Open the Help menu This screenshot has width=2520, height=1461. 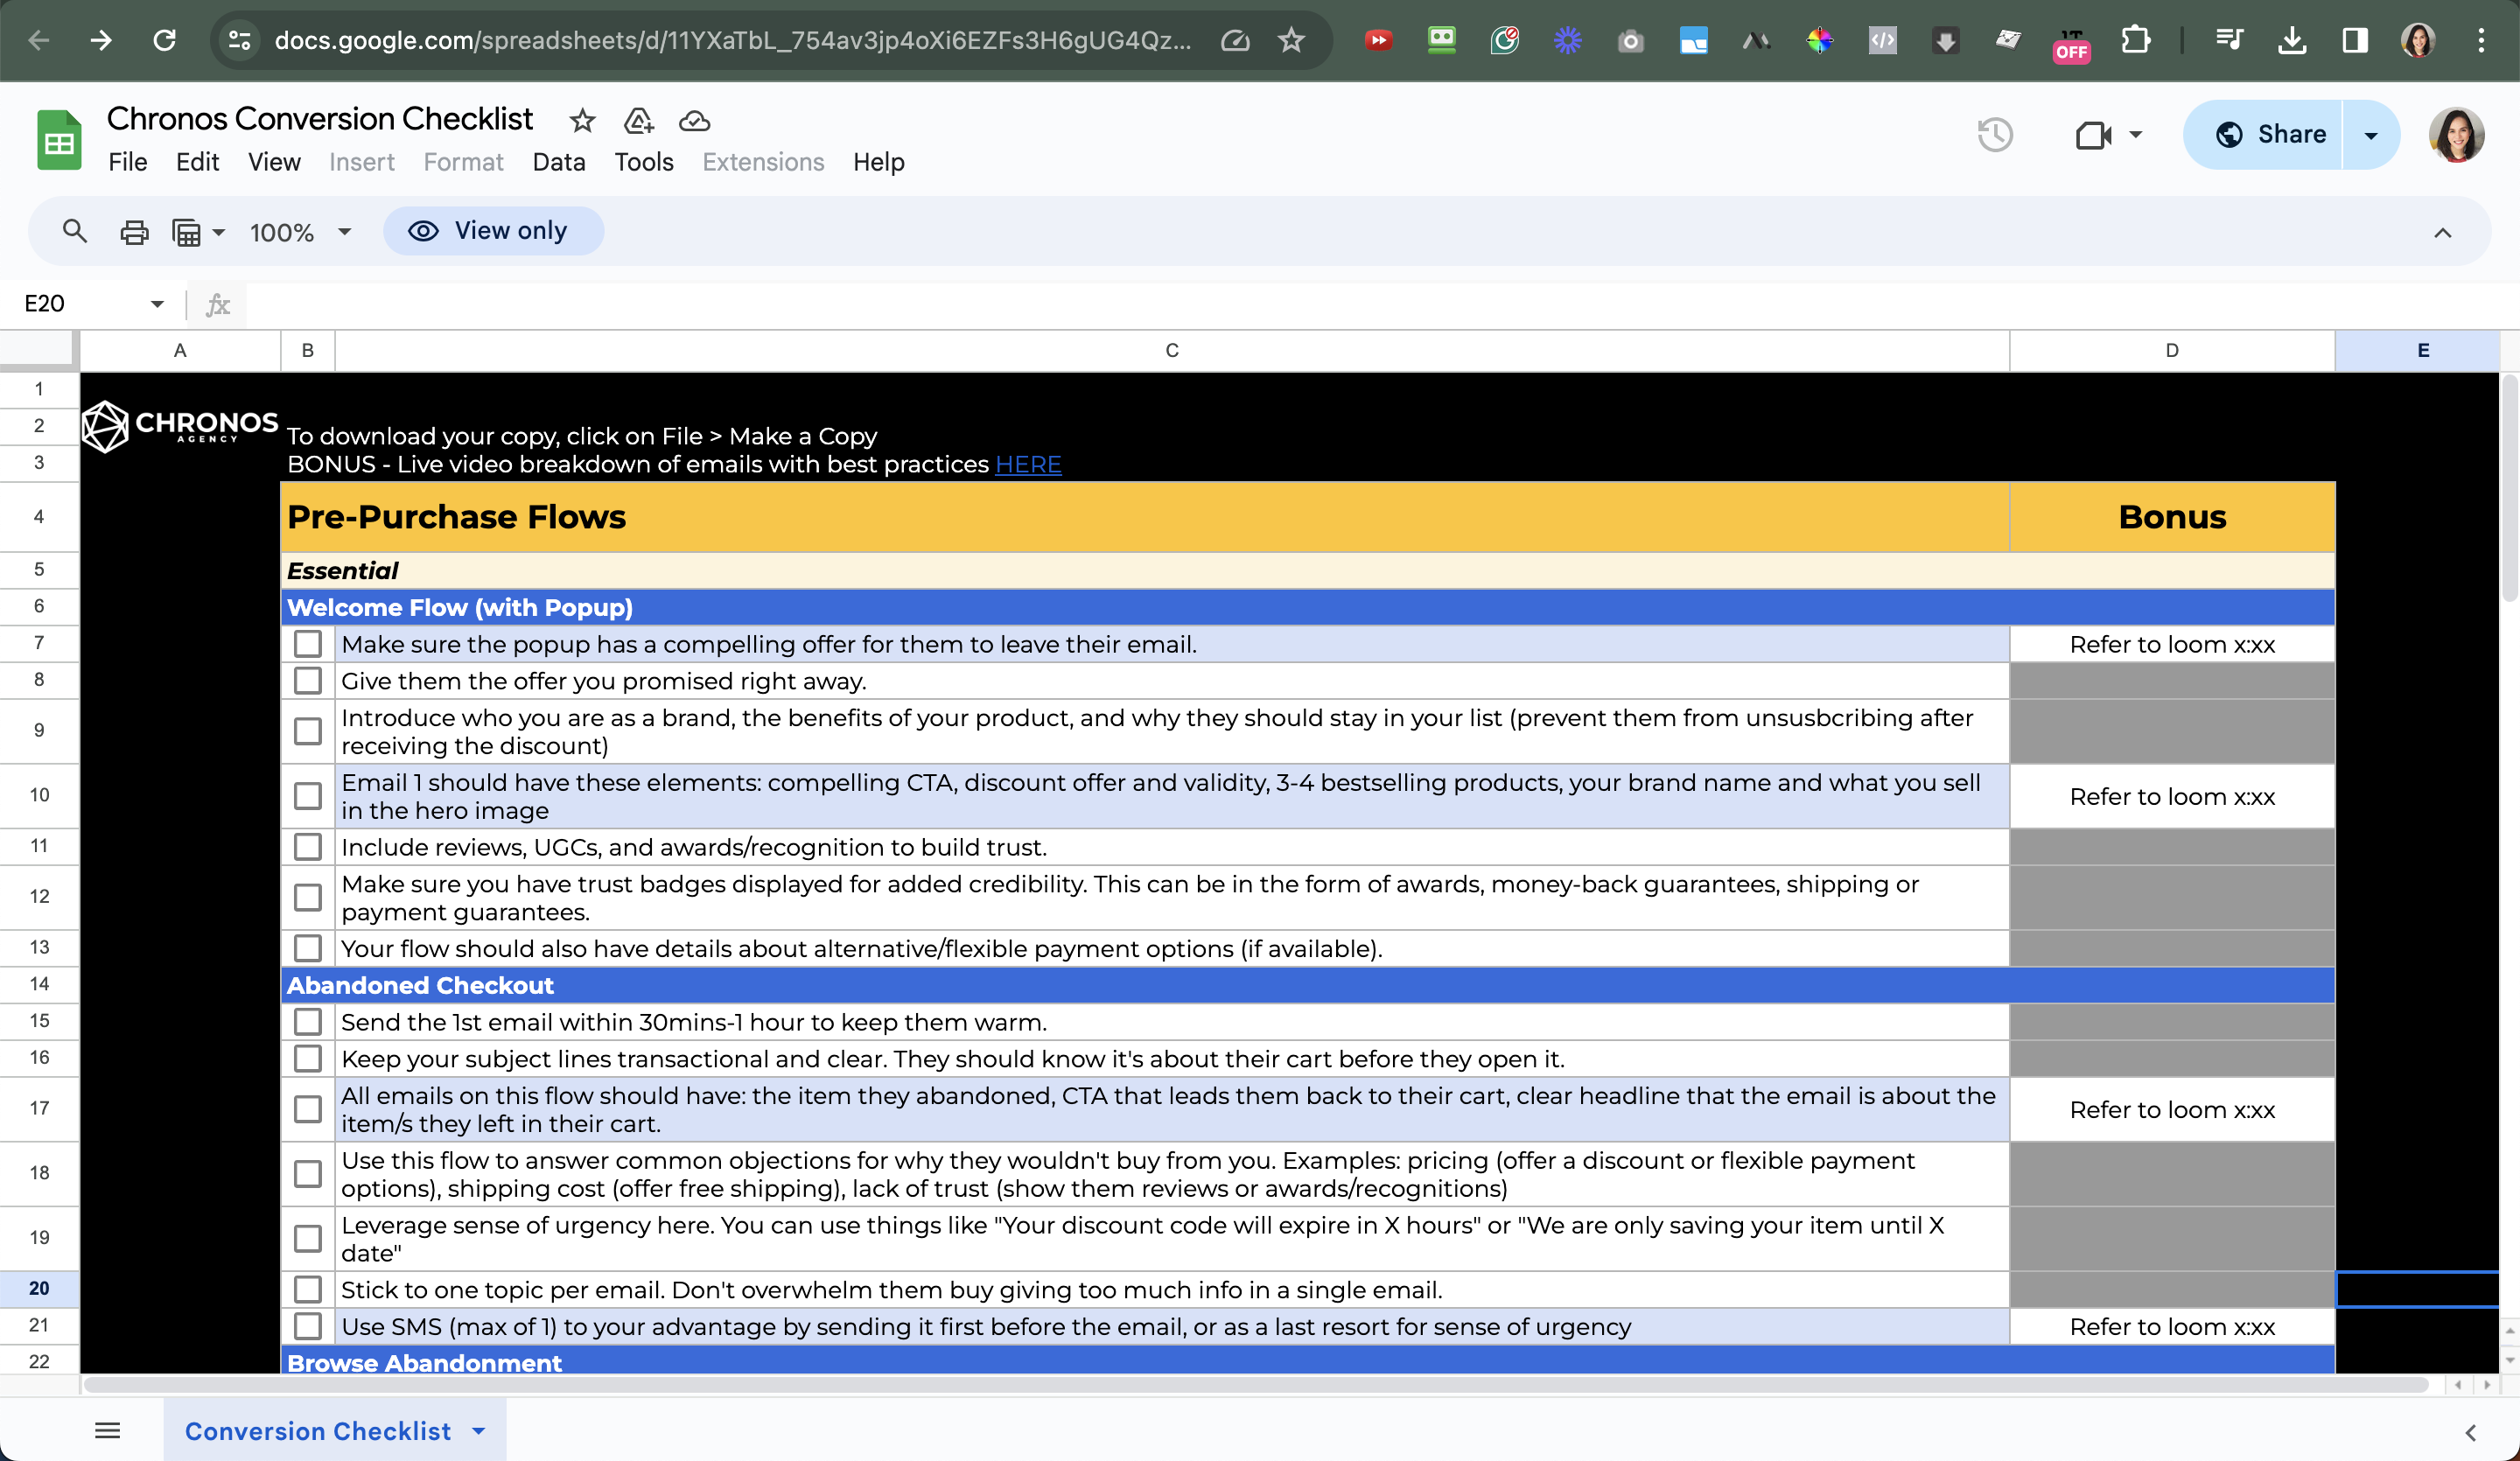click(879, 162)
